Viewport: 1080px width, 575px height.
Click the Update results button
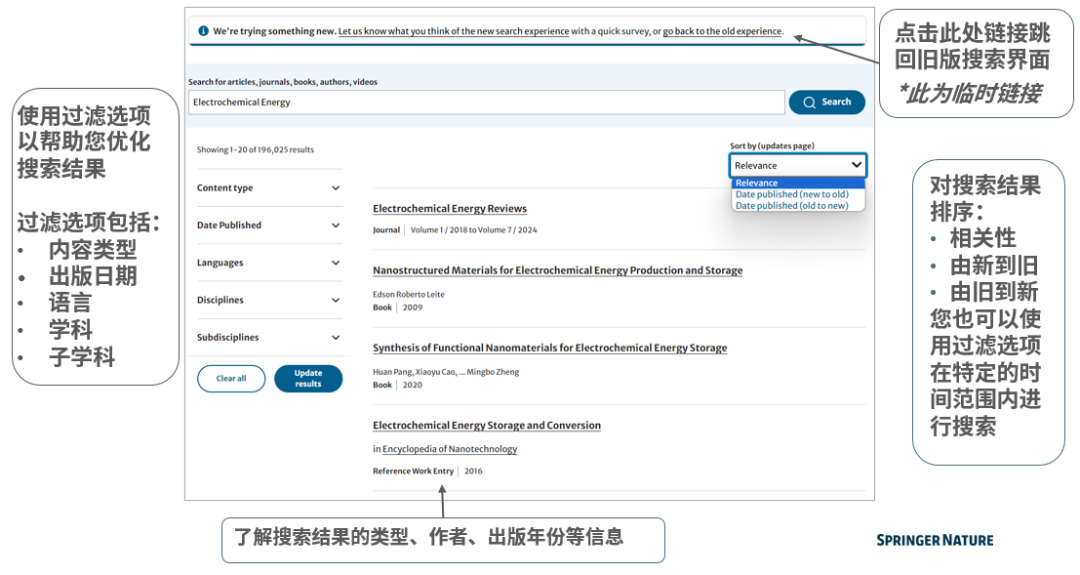coord(308,379)
